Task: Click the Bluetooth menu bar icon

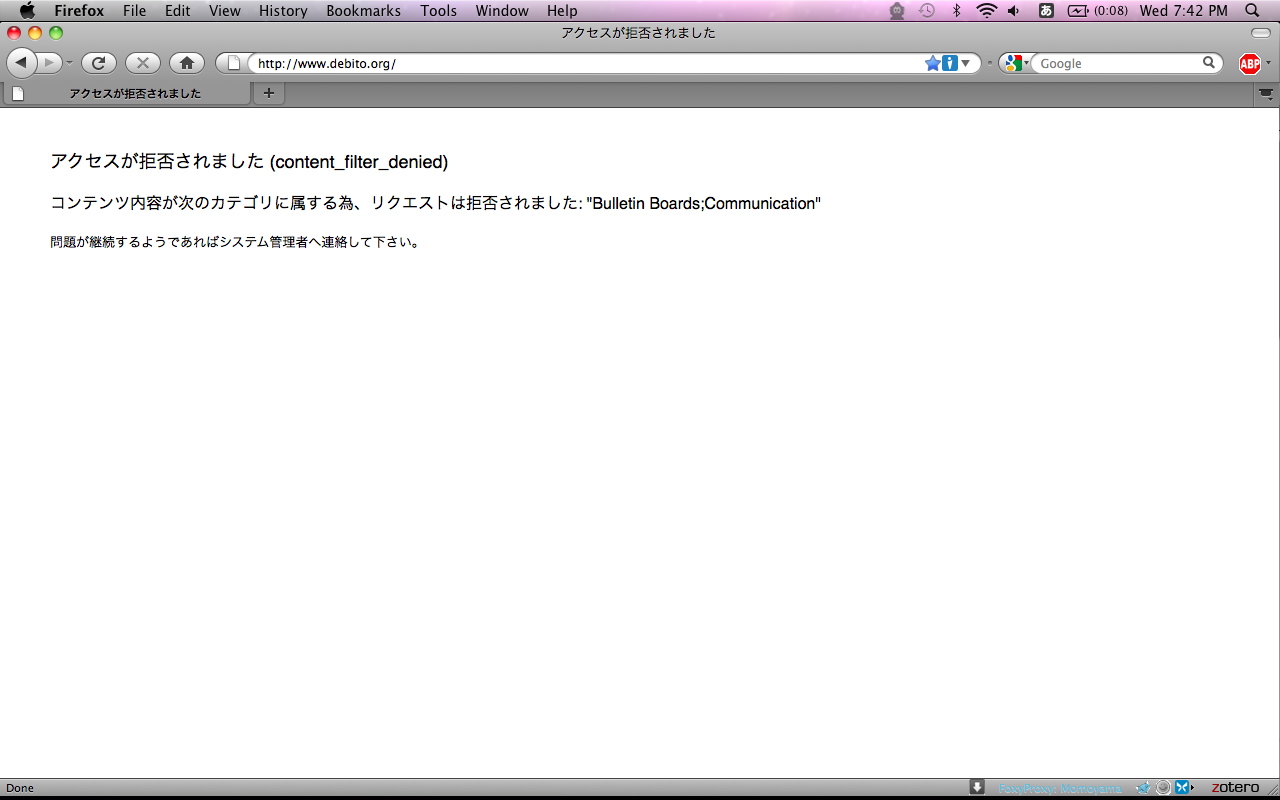Action: click(956, 11)
